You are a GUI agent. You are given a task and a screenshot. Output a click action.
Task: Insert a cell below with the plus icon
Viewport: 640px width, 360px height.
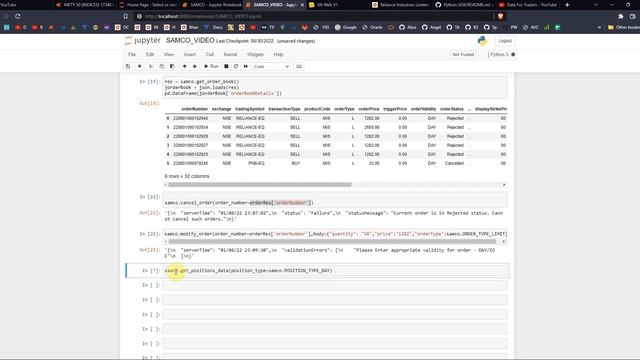point(140,67)
